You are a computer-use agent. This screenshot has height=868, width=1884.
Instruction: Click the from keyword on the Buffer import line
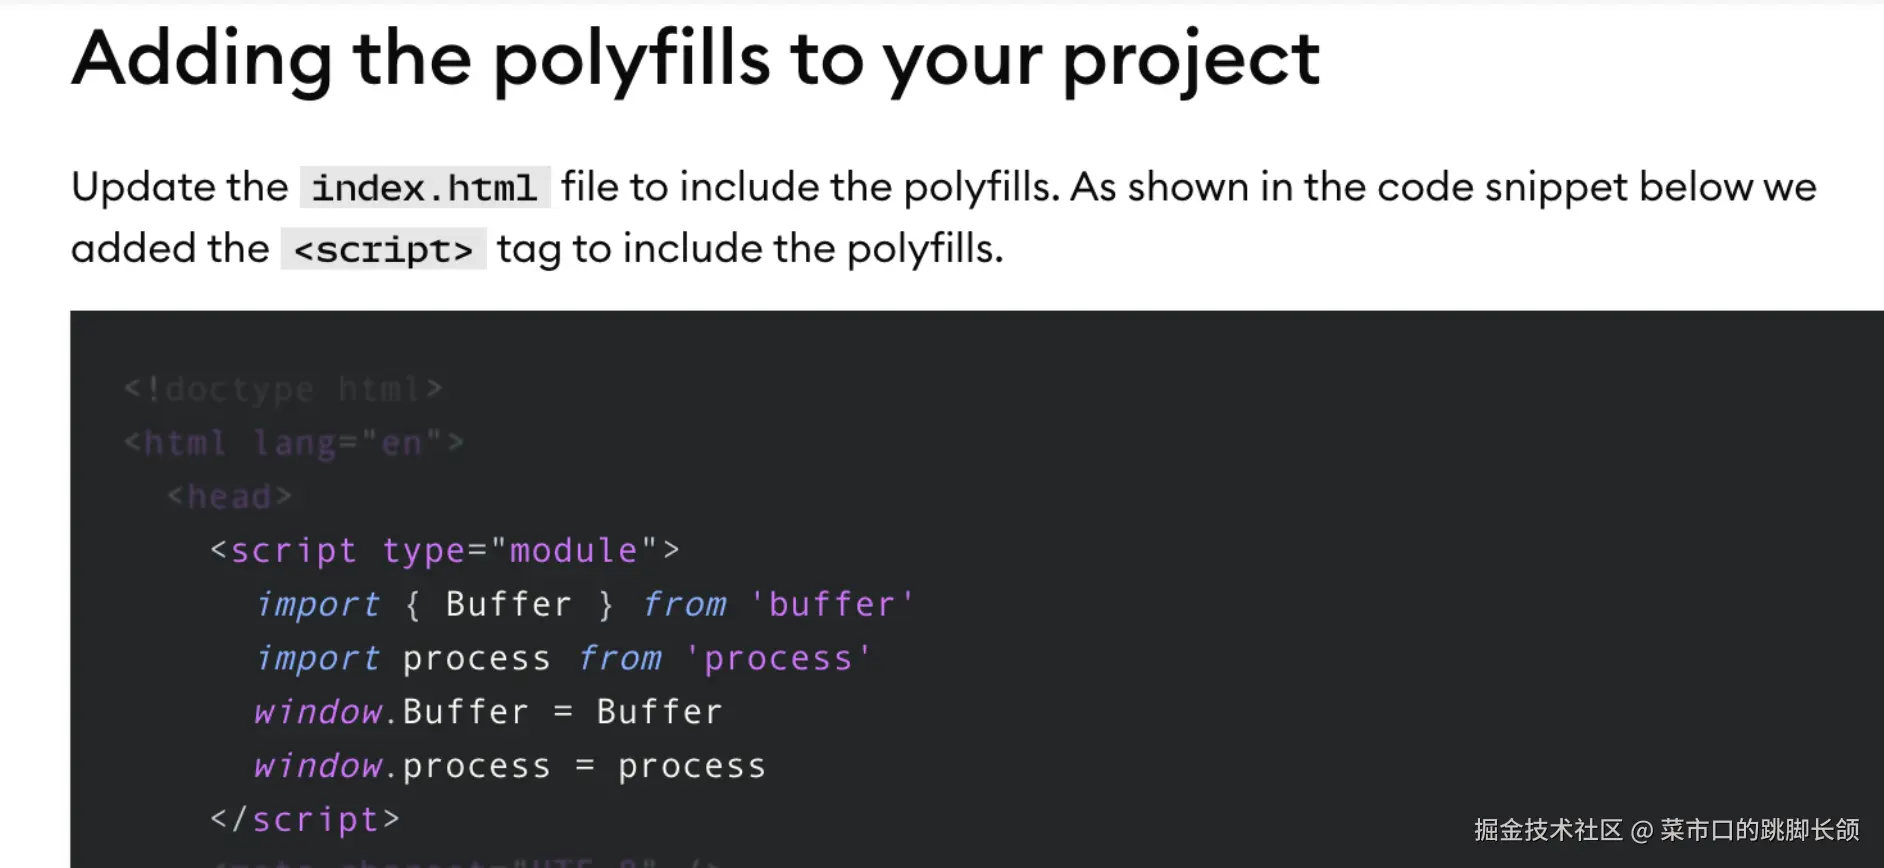point(684,604)
